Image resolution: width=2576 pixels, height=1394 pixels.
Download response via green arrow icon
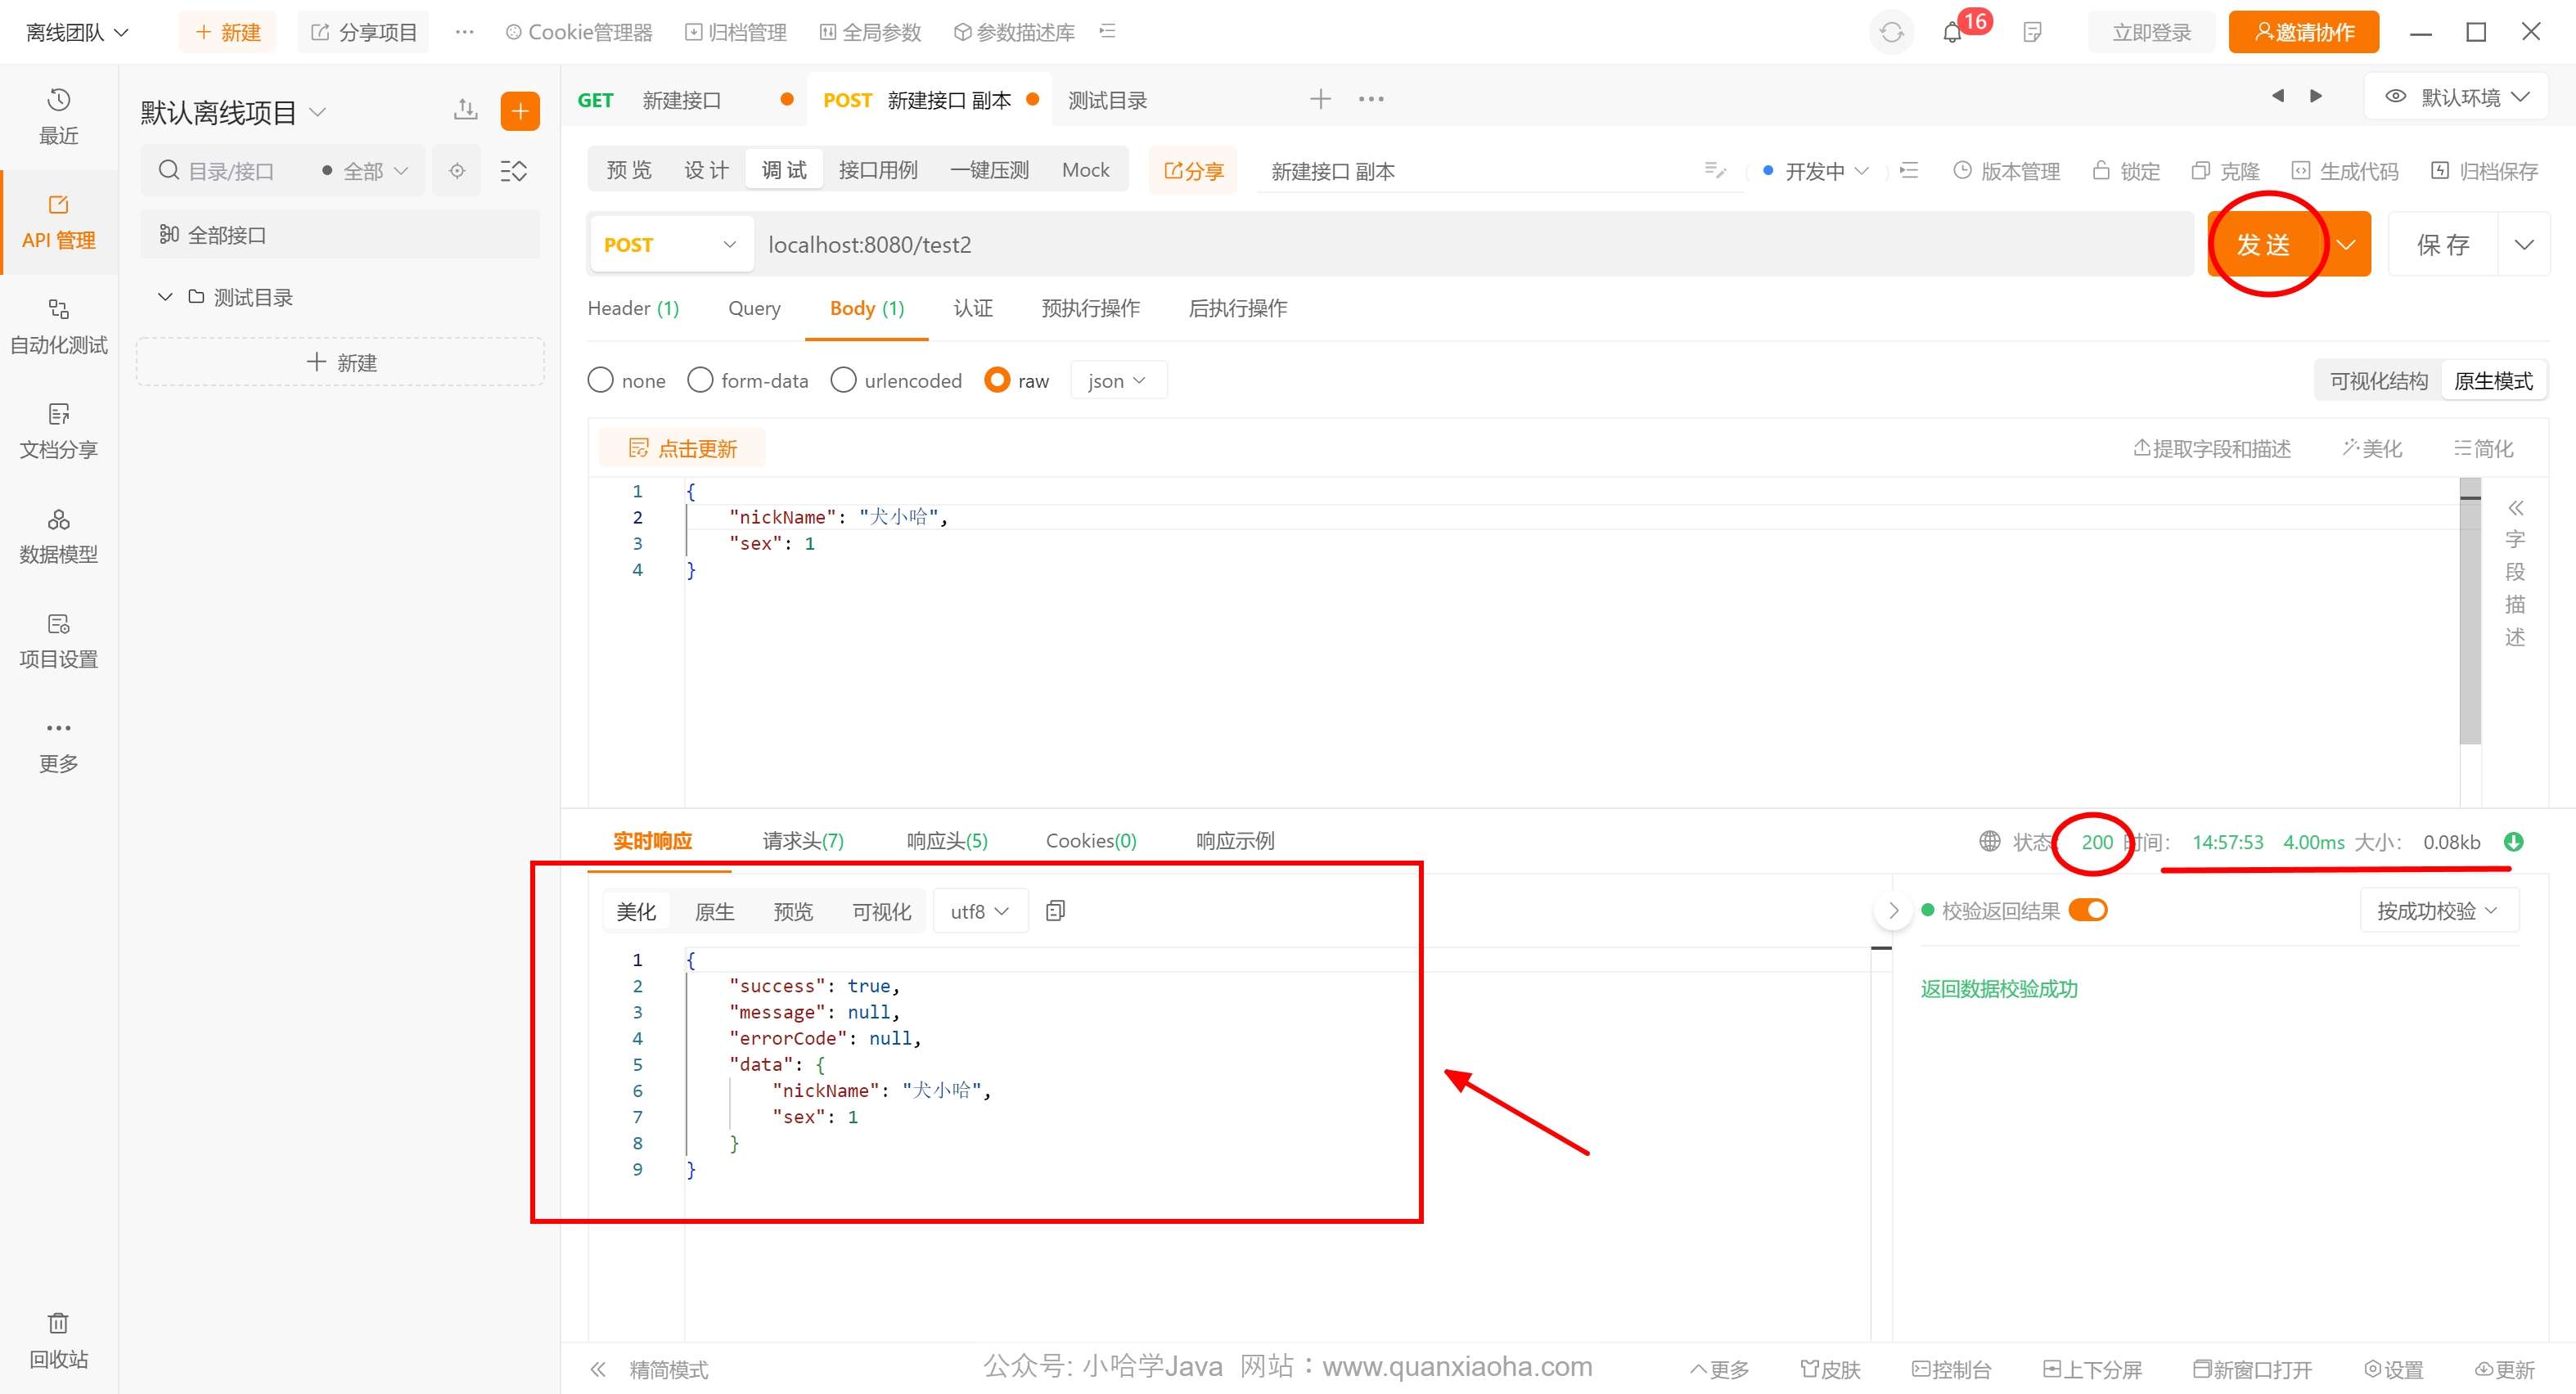[x=2513, y=842]
